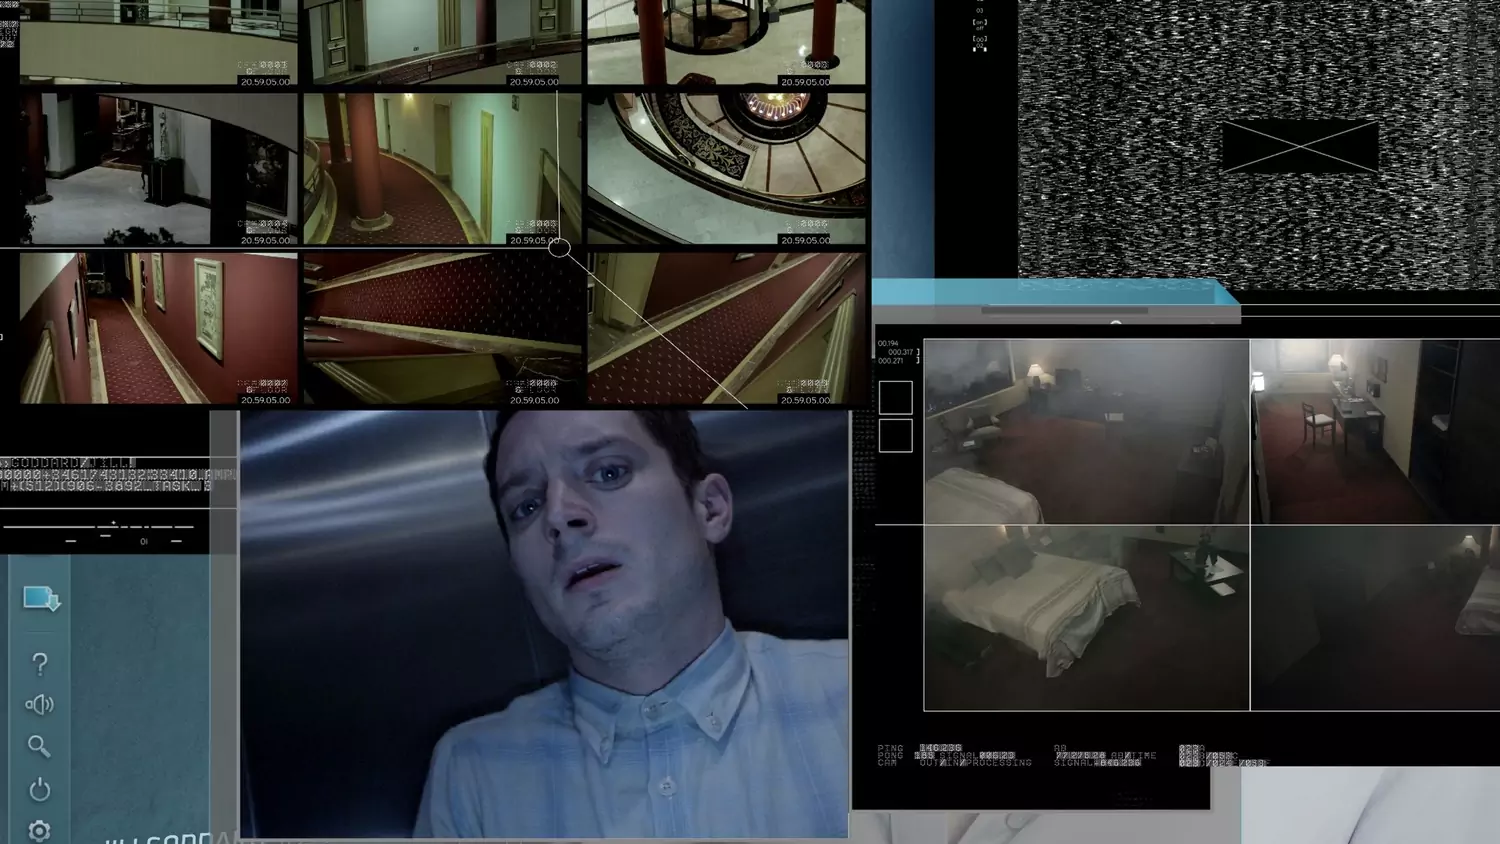This screenshot has width=1500, height=844.
Task: Tick the upper square box beside room cameras
Action: 895,397
